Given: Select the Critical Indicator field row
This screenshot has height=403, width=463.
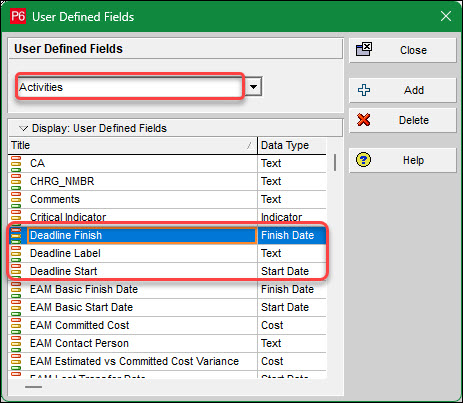Looking at the screenshot, I should click(x=167, y=217).
